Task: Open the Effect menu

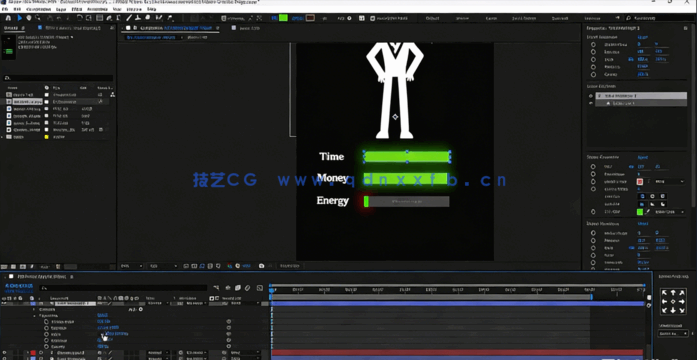Action: click(x=76, y=9)
